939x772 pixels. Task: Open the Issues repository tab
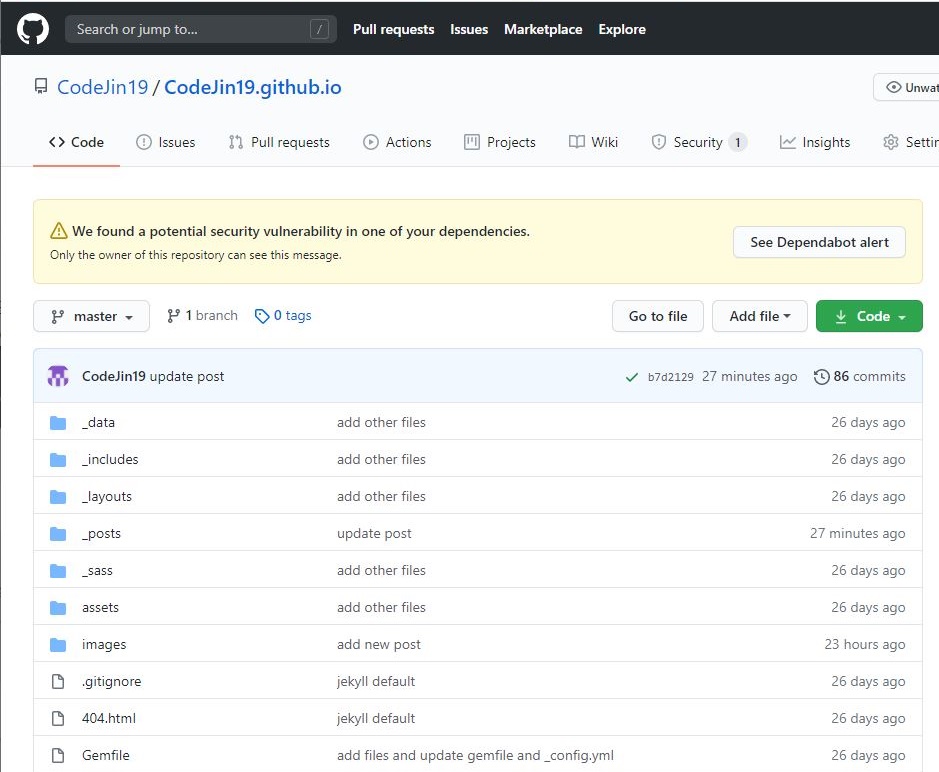(165, 142)
